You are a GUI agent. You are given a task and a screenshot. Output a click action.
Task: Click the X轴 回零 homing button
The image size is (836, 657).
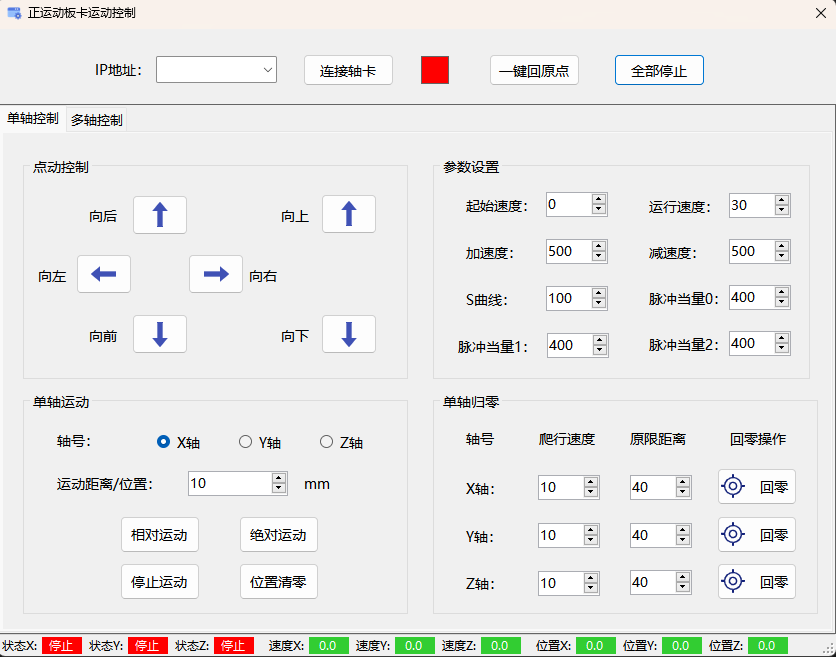pyautogui.click(x=757, y=486)
